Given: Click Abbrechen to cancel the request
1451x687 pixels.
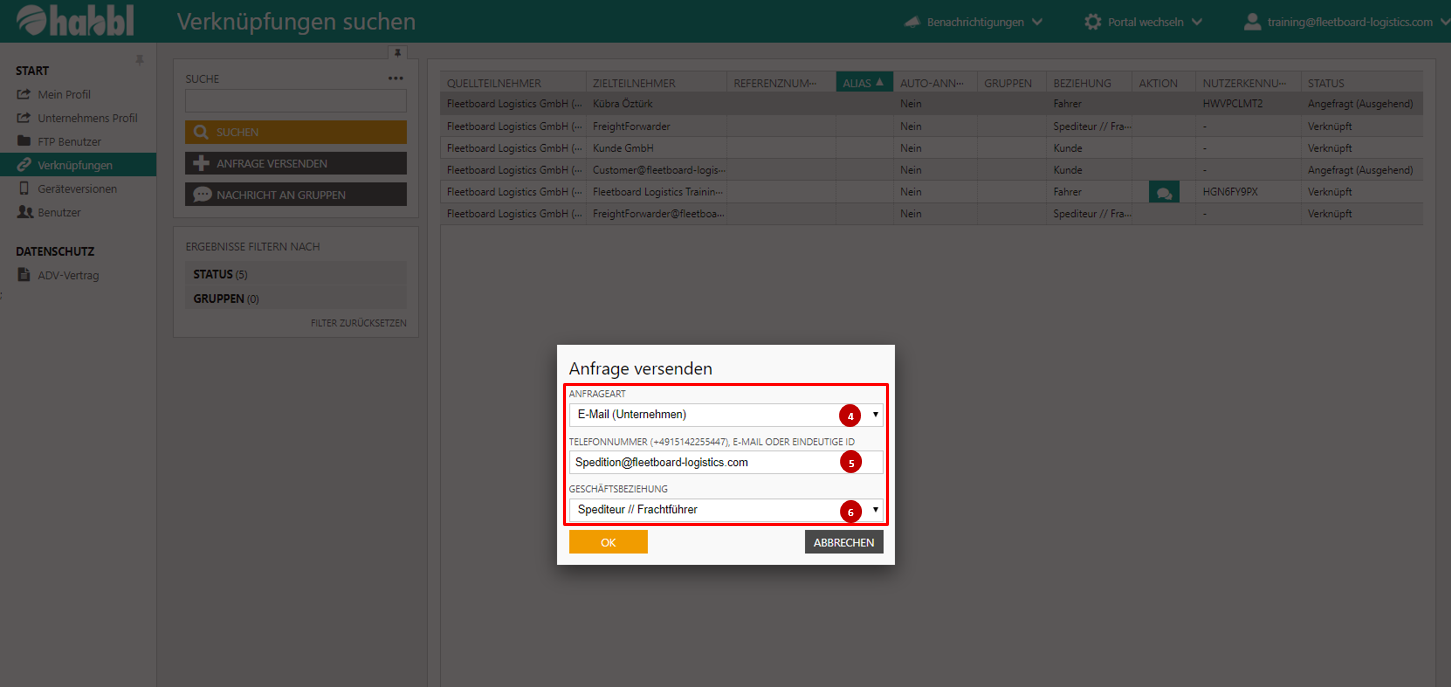Looking at the screenshot, I should point(843,542).
